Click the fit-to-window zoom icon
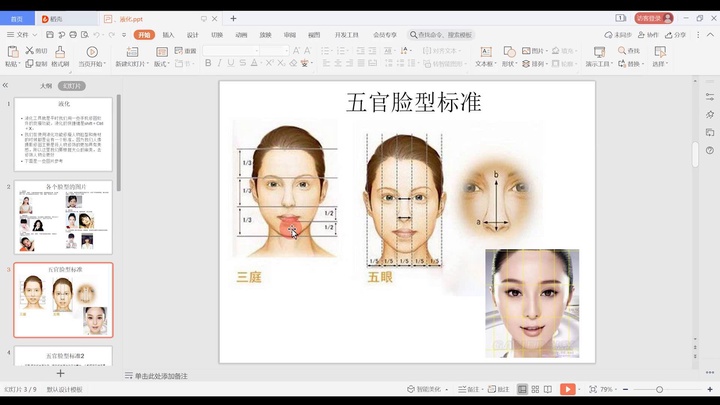720x405 pixels. [x=593, y=389]
